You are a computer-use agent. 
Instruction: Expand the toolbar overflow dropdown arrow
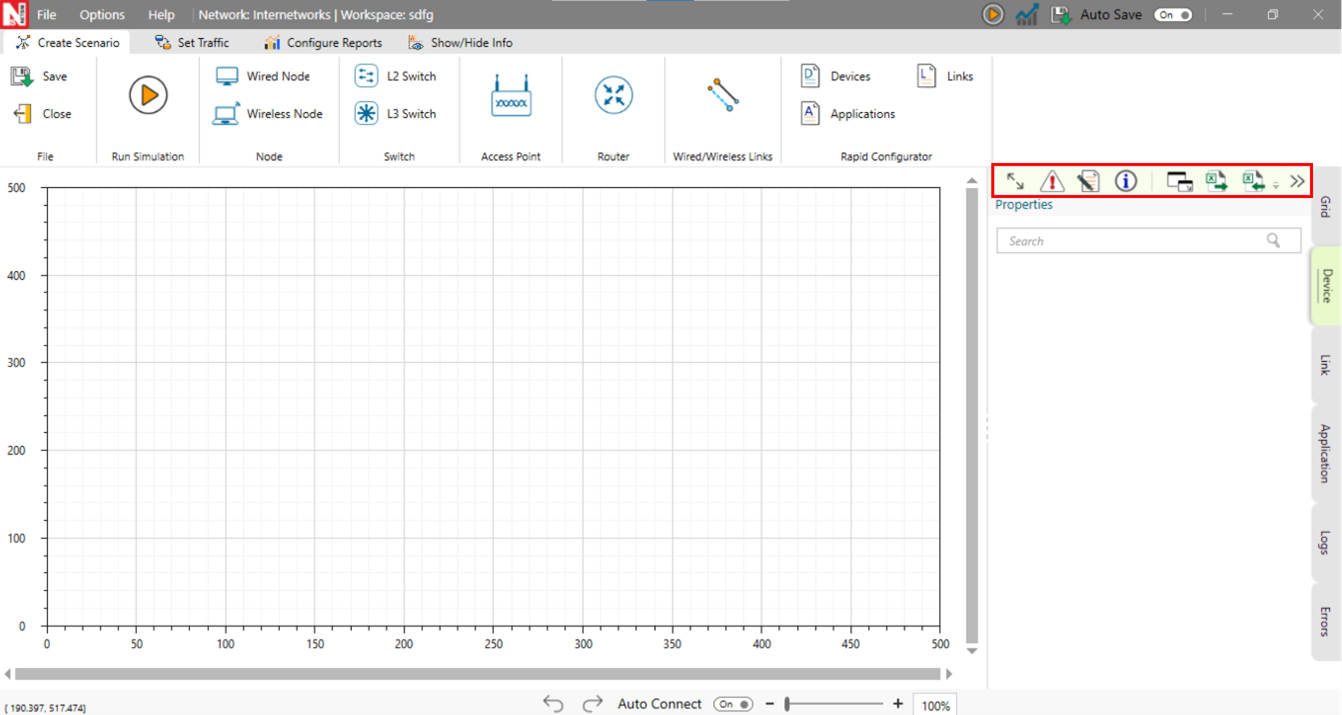pos(1276,186)
